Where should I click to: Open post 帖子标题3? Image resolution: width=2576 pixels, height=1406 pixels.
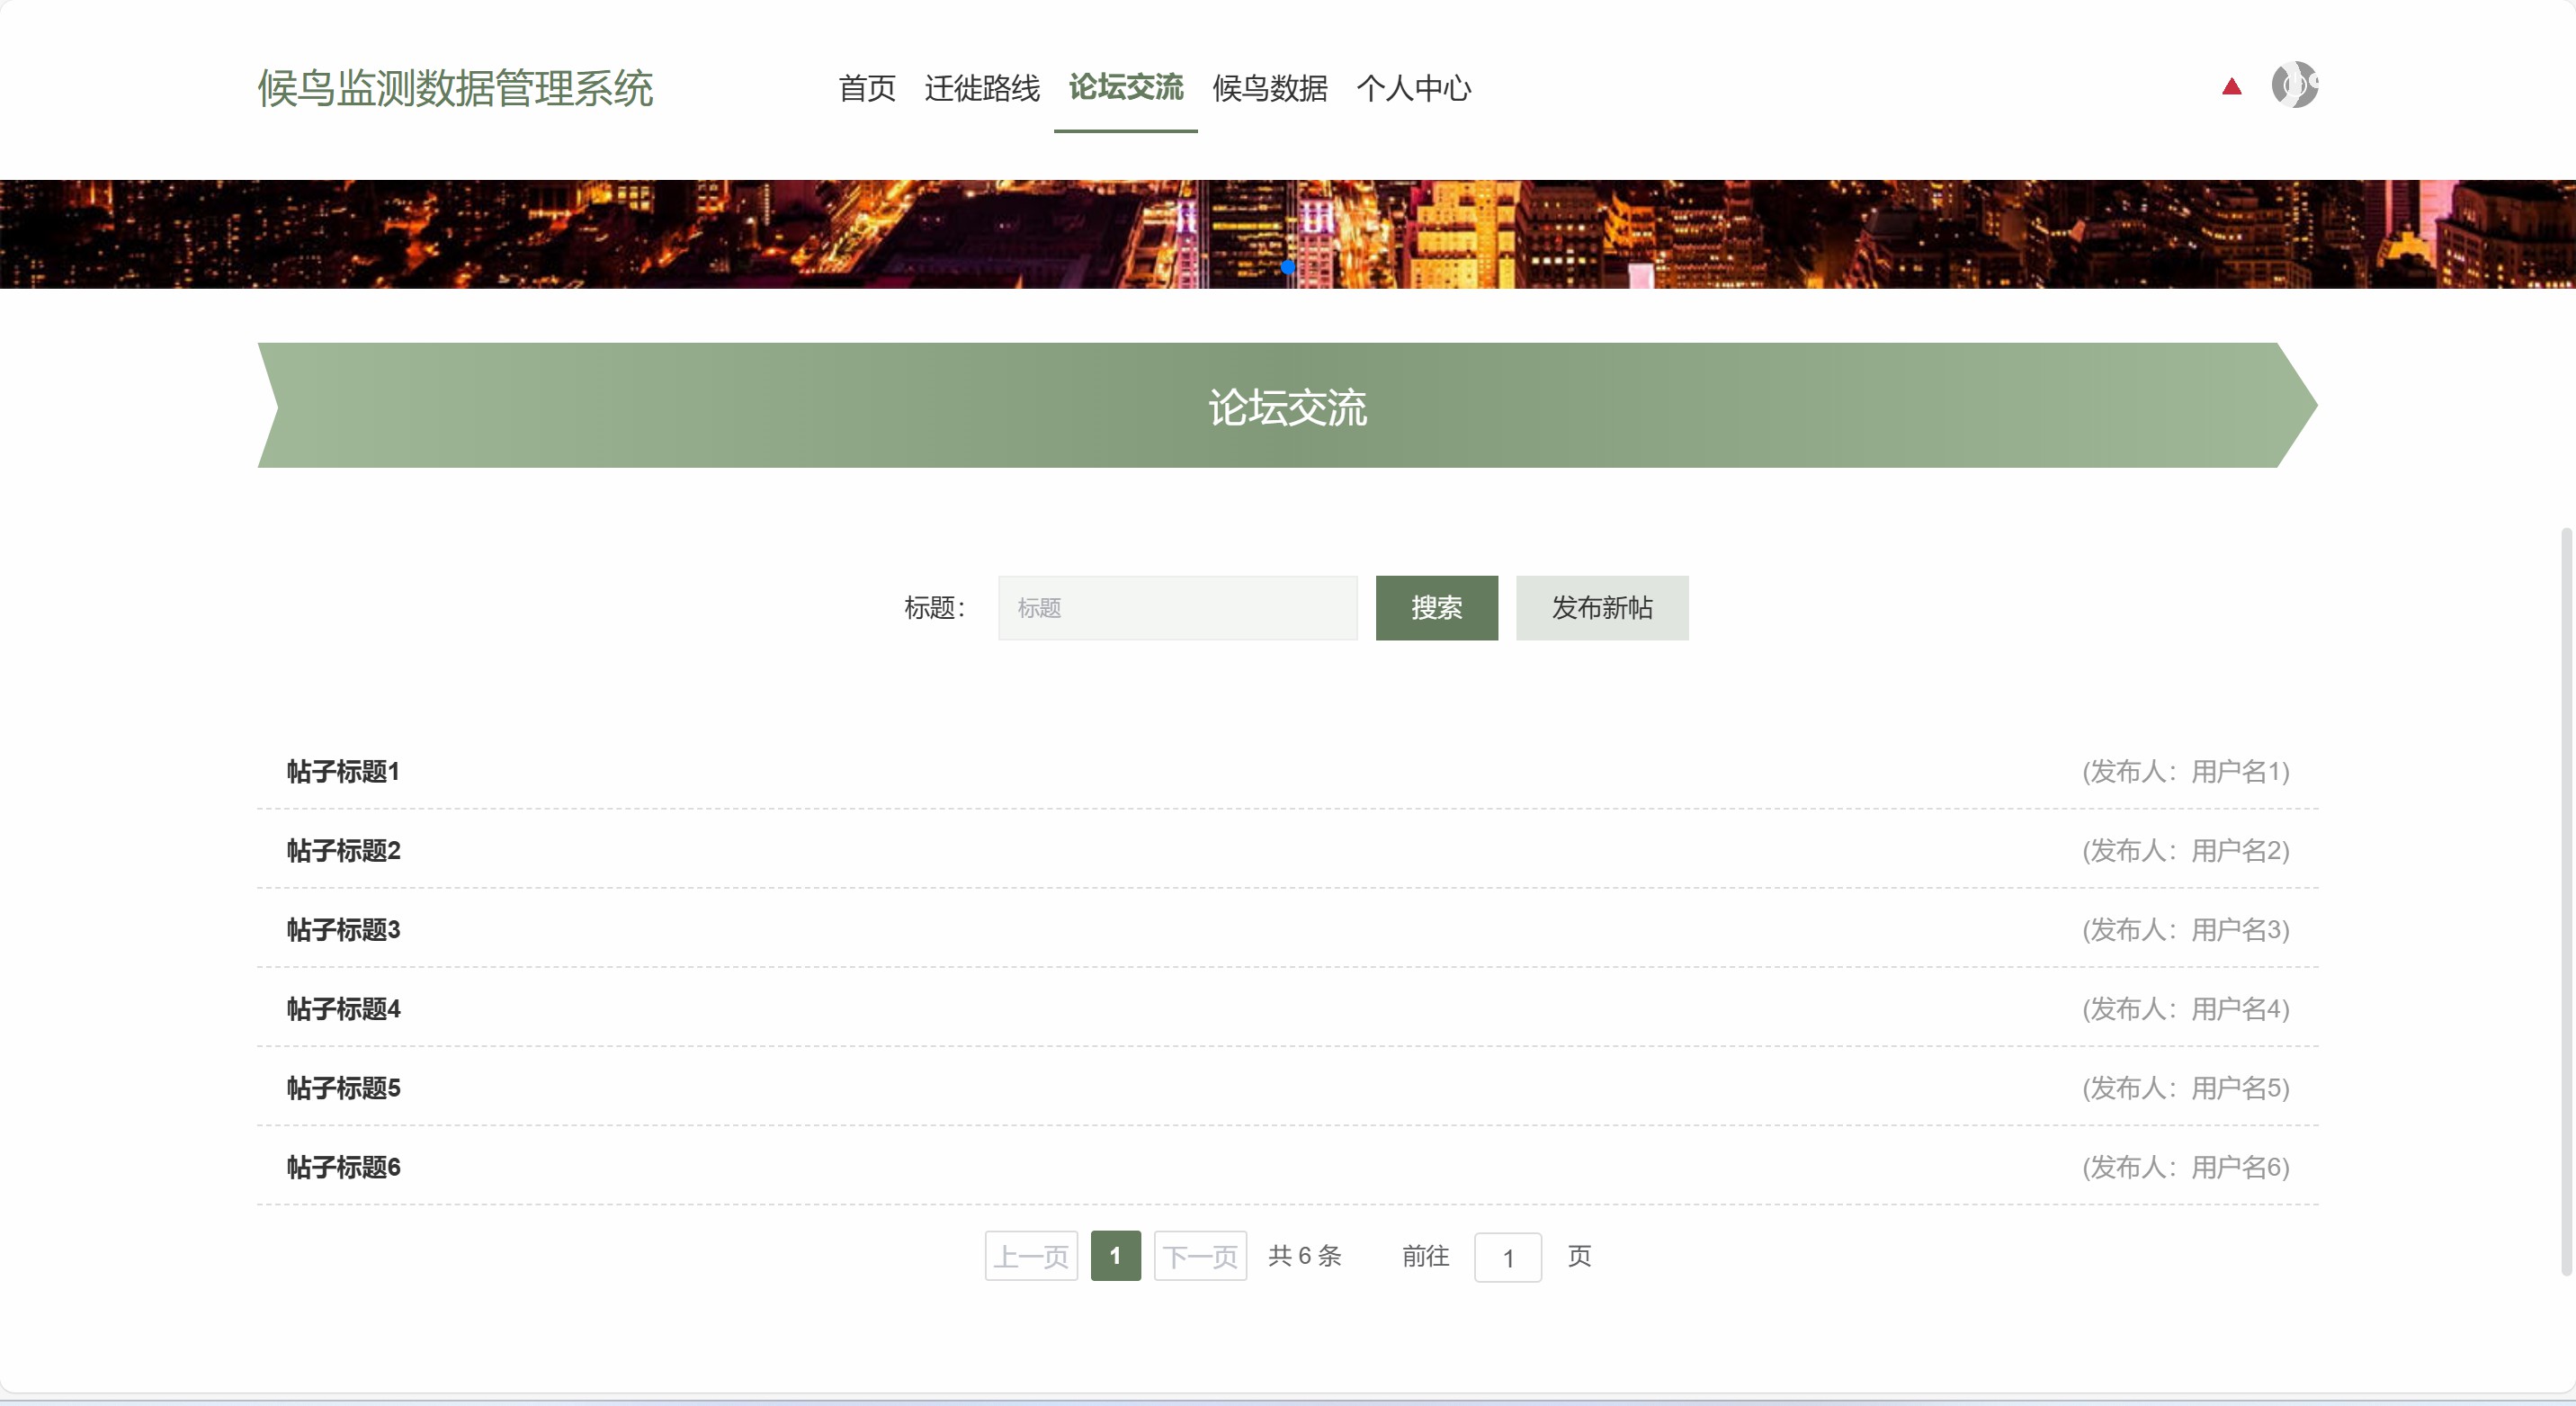click(343, 929)
